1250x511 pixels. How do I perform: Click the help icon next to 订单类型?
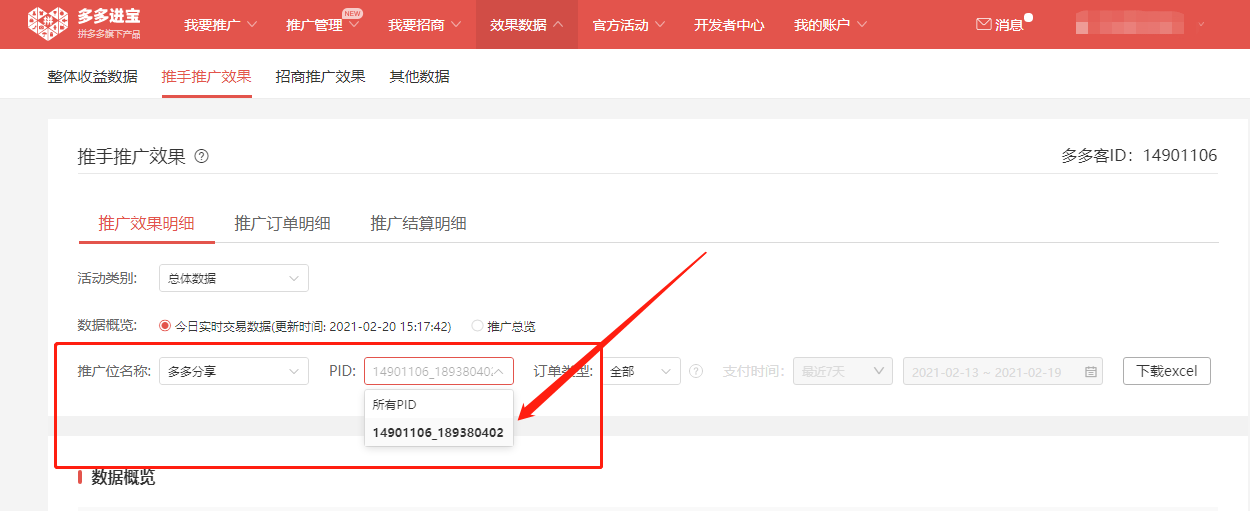[696, 371]
